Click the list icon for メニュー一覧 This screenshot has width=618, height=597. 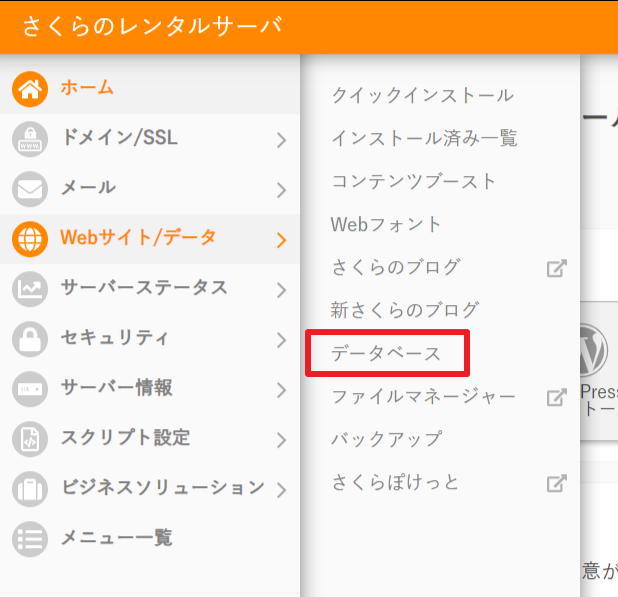click(x=30, y=539)
